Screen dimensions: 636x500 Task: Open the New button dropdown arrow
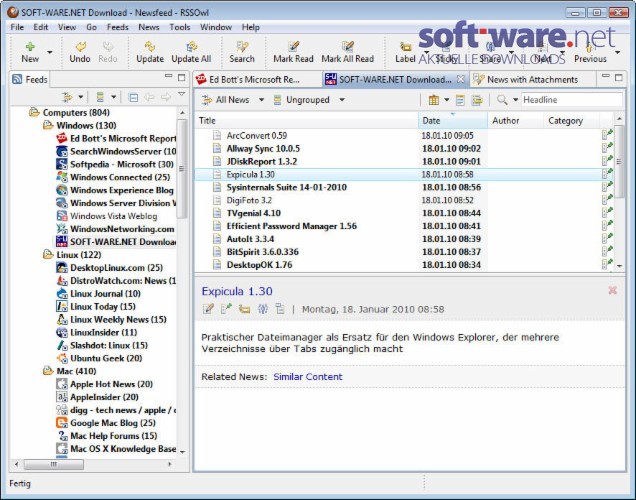click(49, 52)
